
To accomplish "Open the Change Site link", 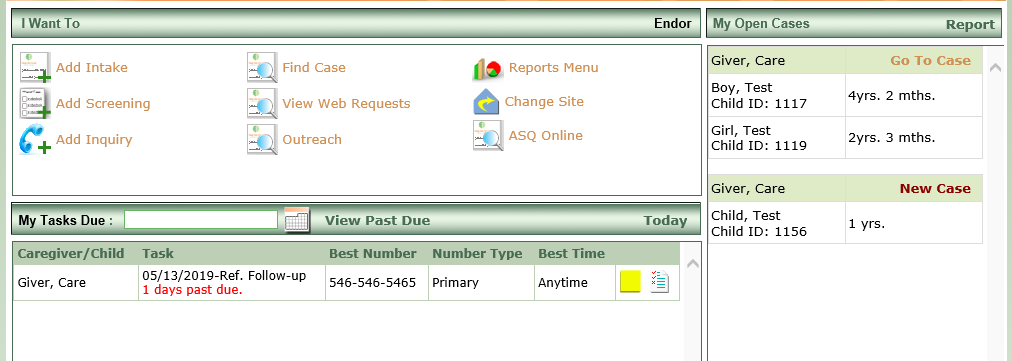I will (x=544, y=102).
